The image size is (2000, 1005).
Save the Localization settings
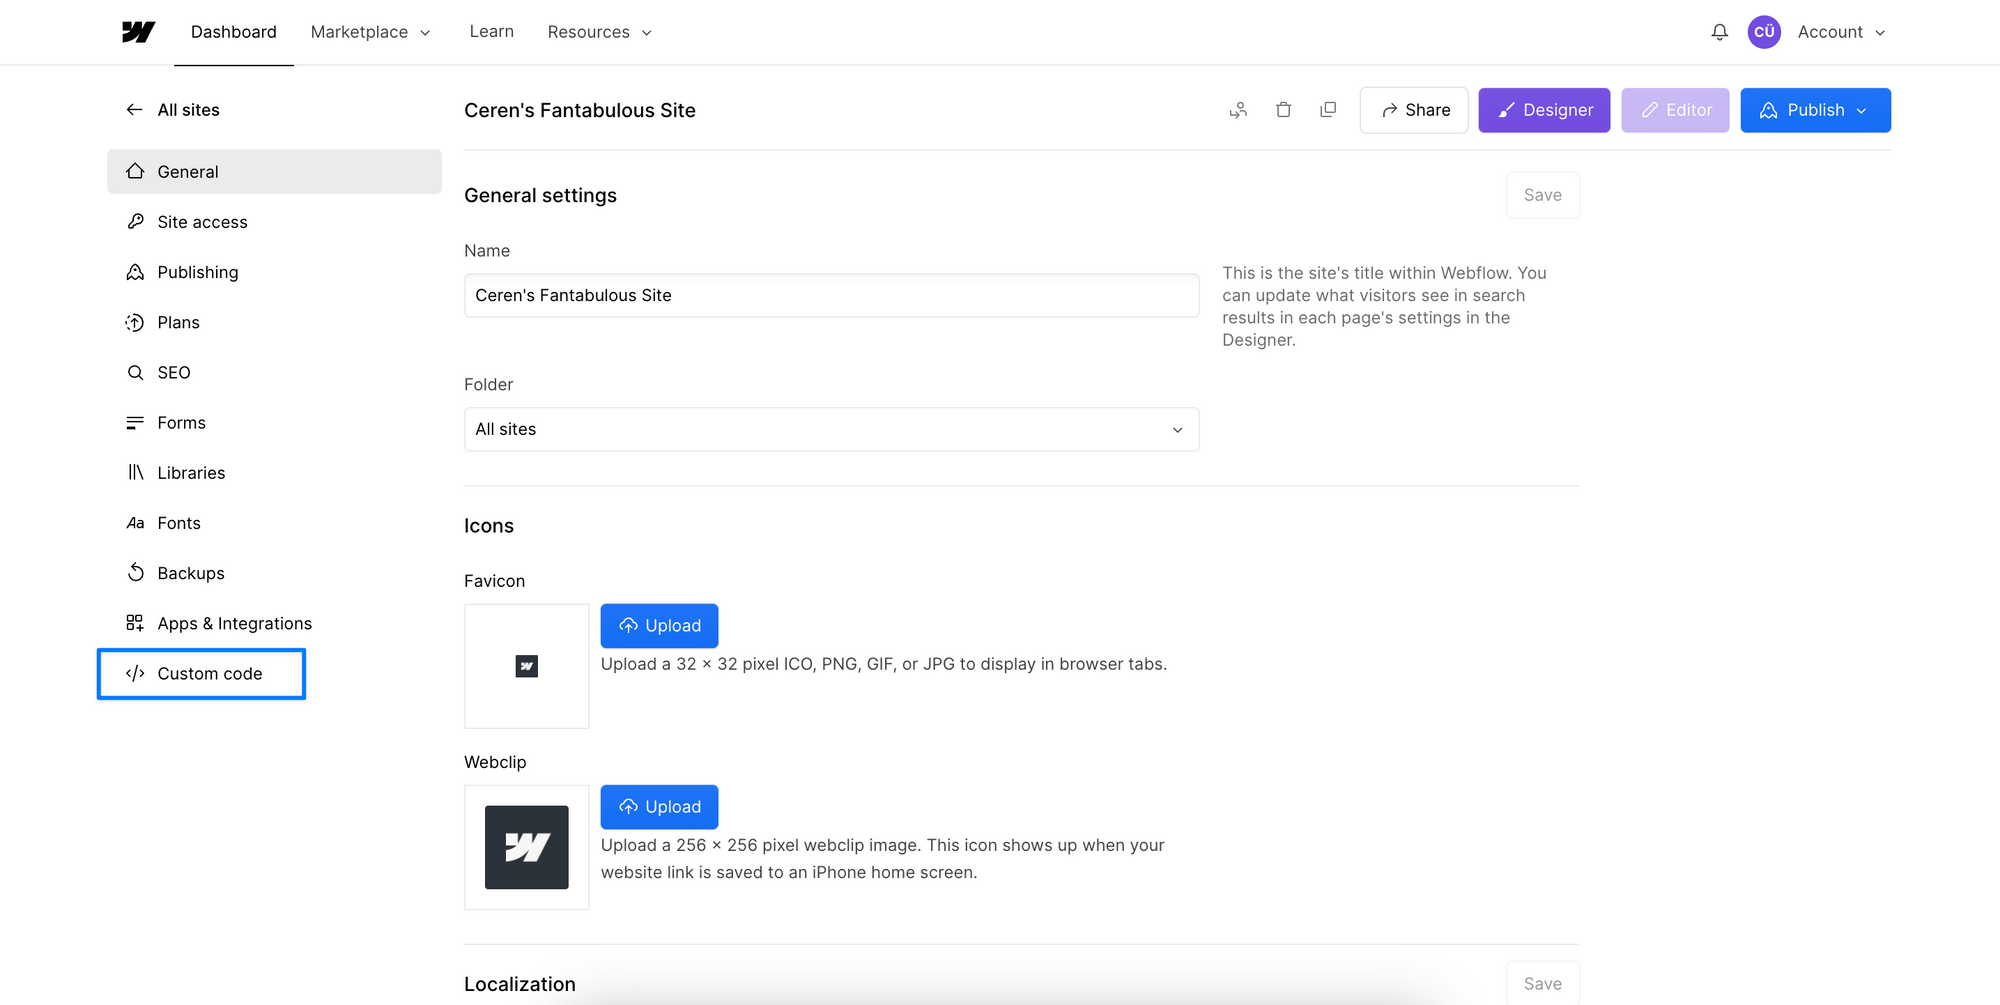coord(1543,983)
